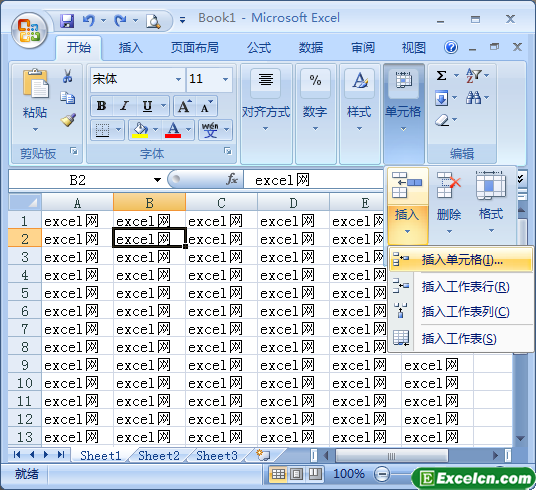Go to last sheet navigation arrow
536x490 pixels.
[x=61, y=455]
